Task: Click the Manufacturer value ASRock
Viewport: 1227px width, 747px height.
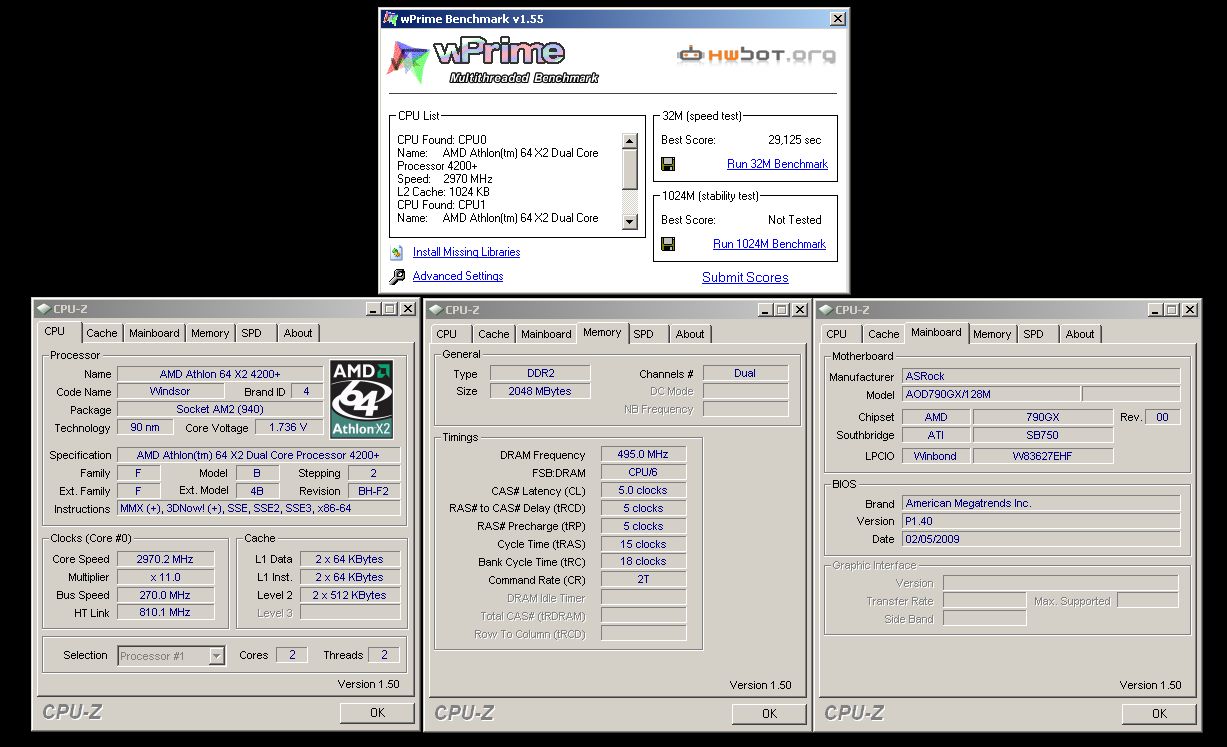Action: pos(1040,376)
